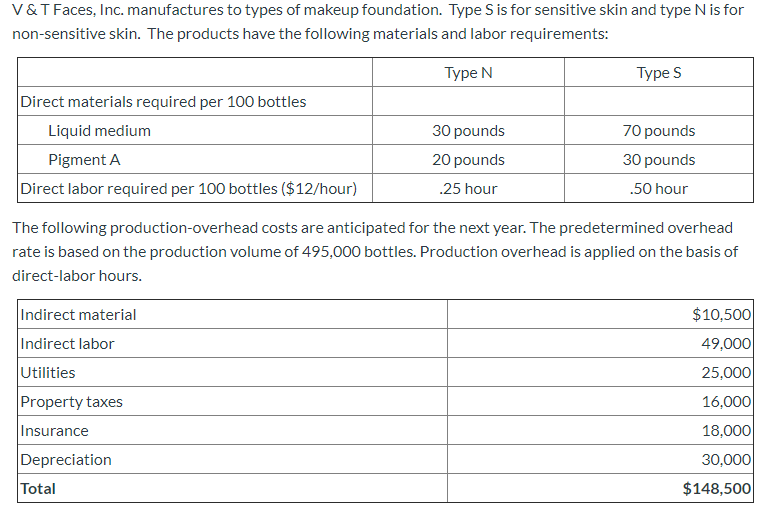
Task: Click the '16,000' value
Action: pyautogui.click(x=726, y=402)
